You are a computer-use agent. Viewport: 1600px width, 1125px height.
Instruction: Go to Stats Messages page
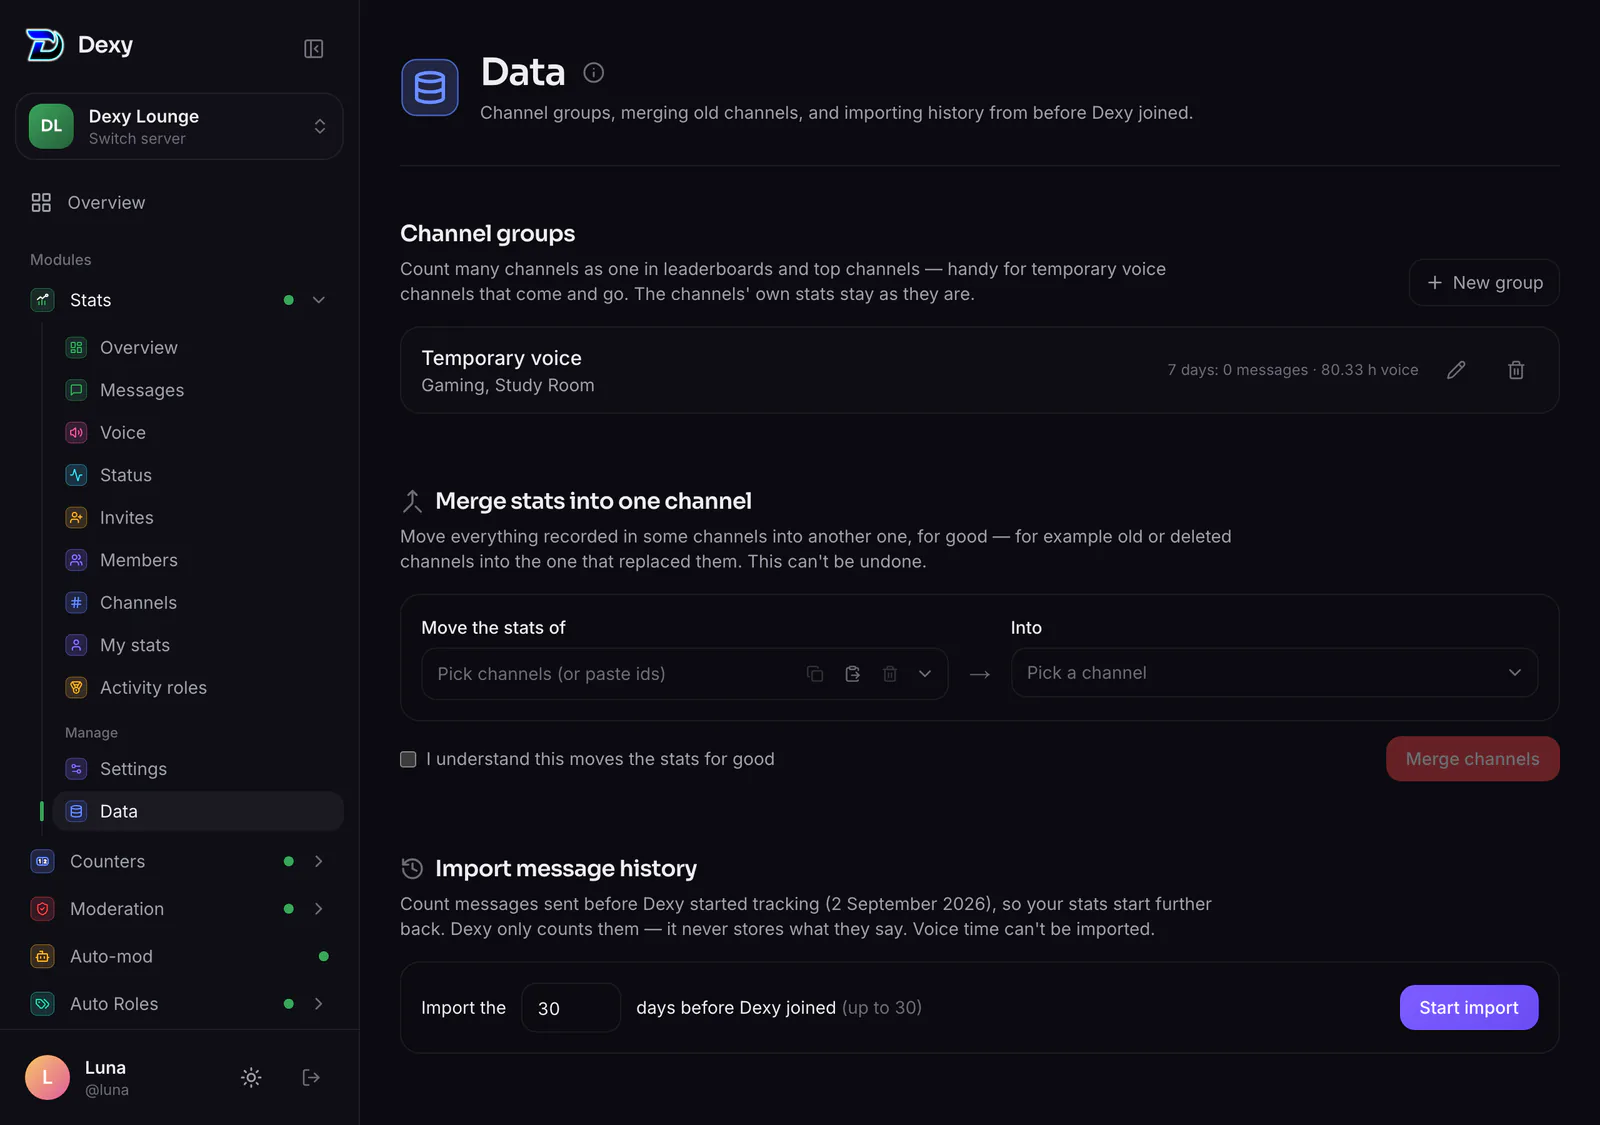pos(198,390)
